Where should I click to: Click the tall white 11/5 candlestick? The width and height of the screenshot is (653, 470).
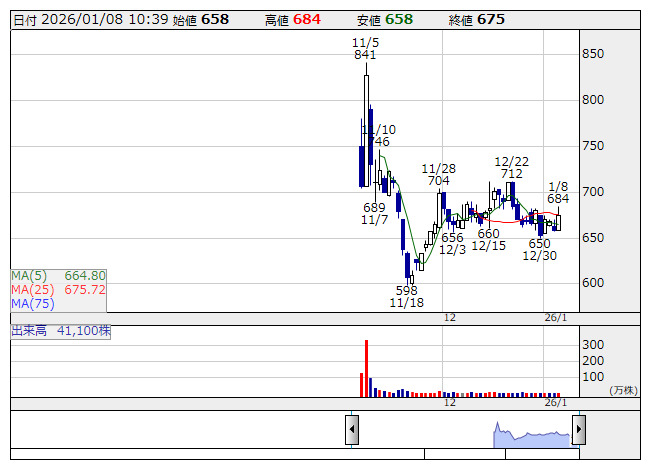pos(366,130)
